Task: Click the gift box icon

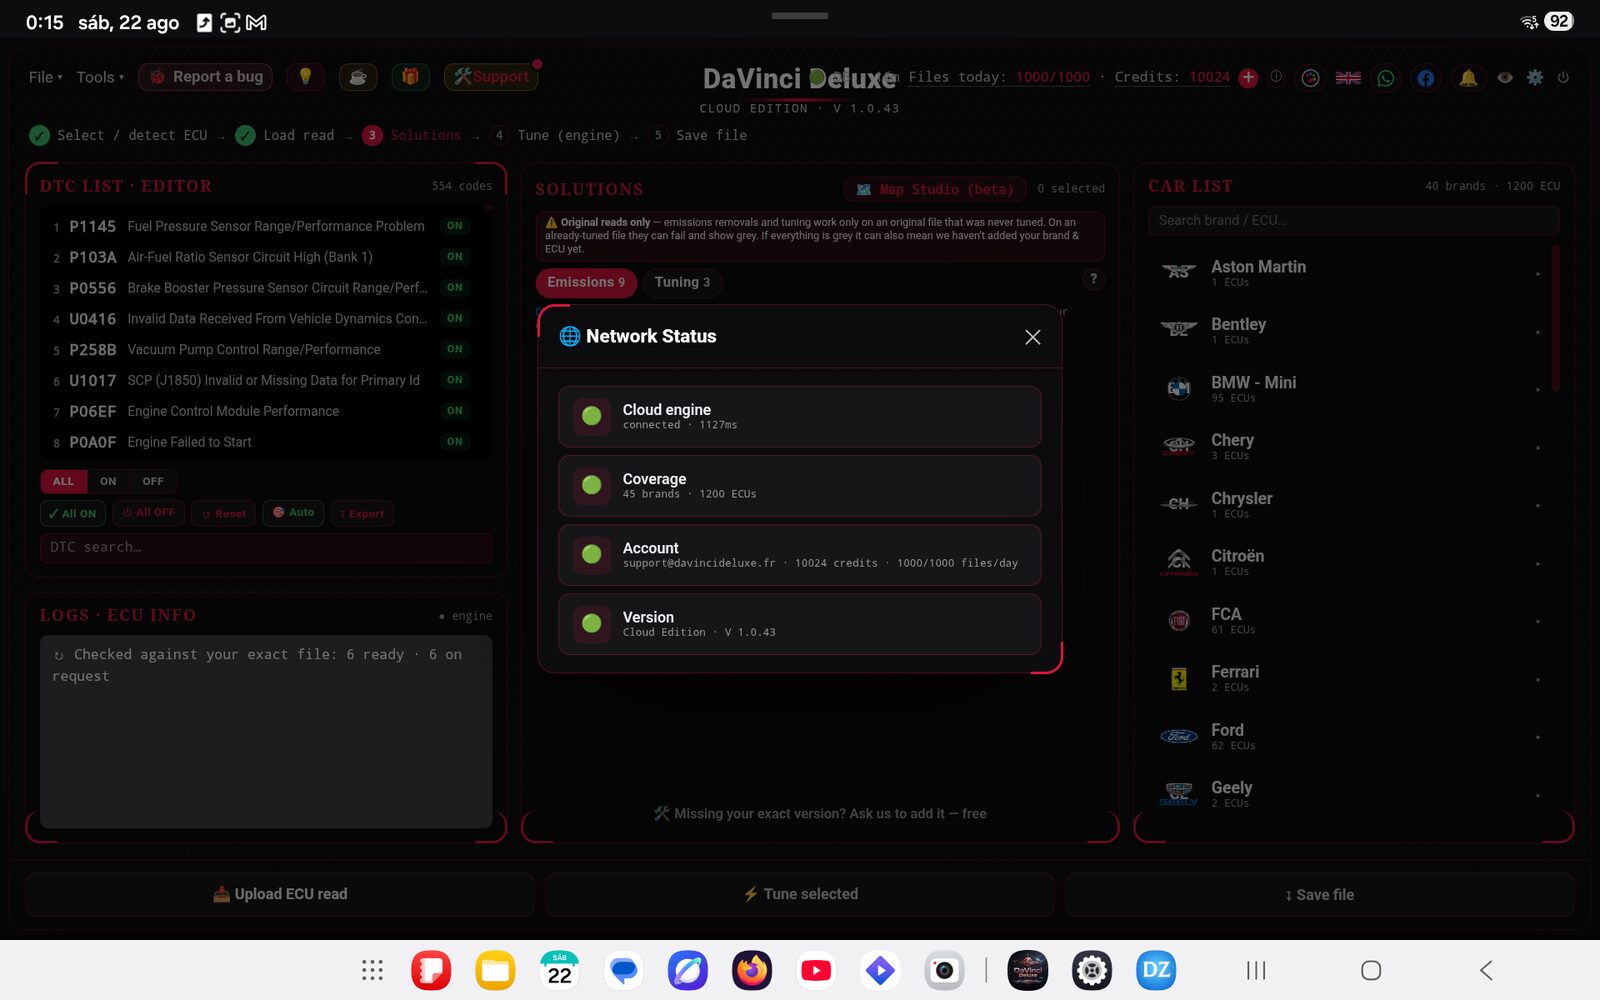Action: pos(410,77)
